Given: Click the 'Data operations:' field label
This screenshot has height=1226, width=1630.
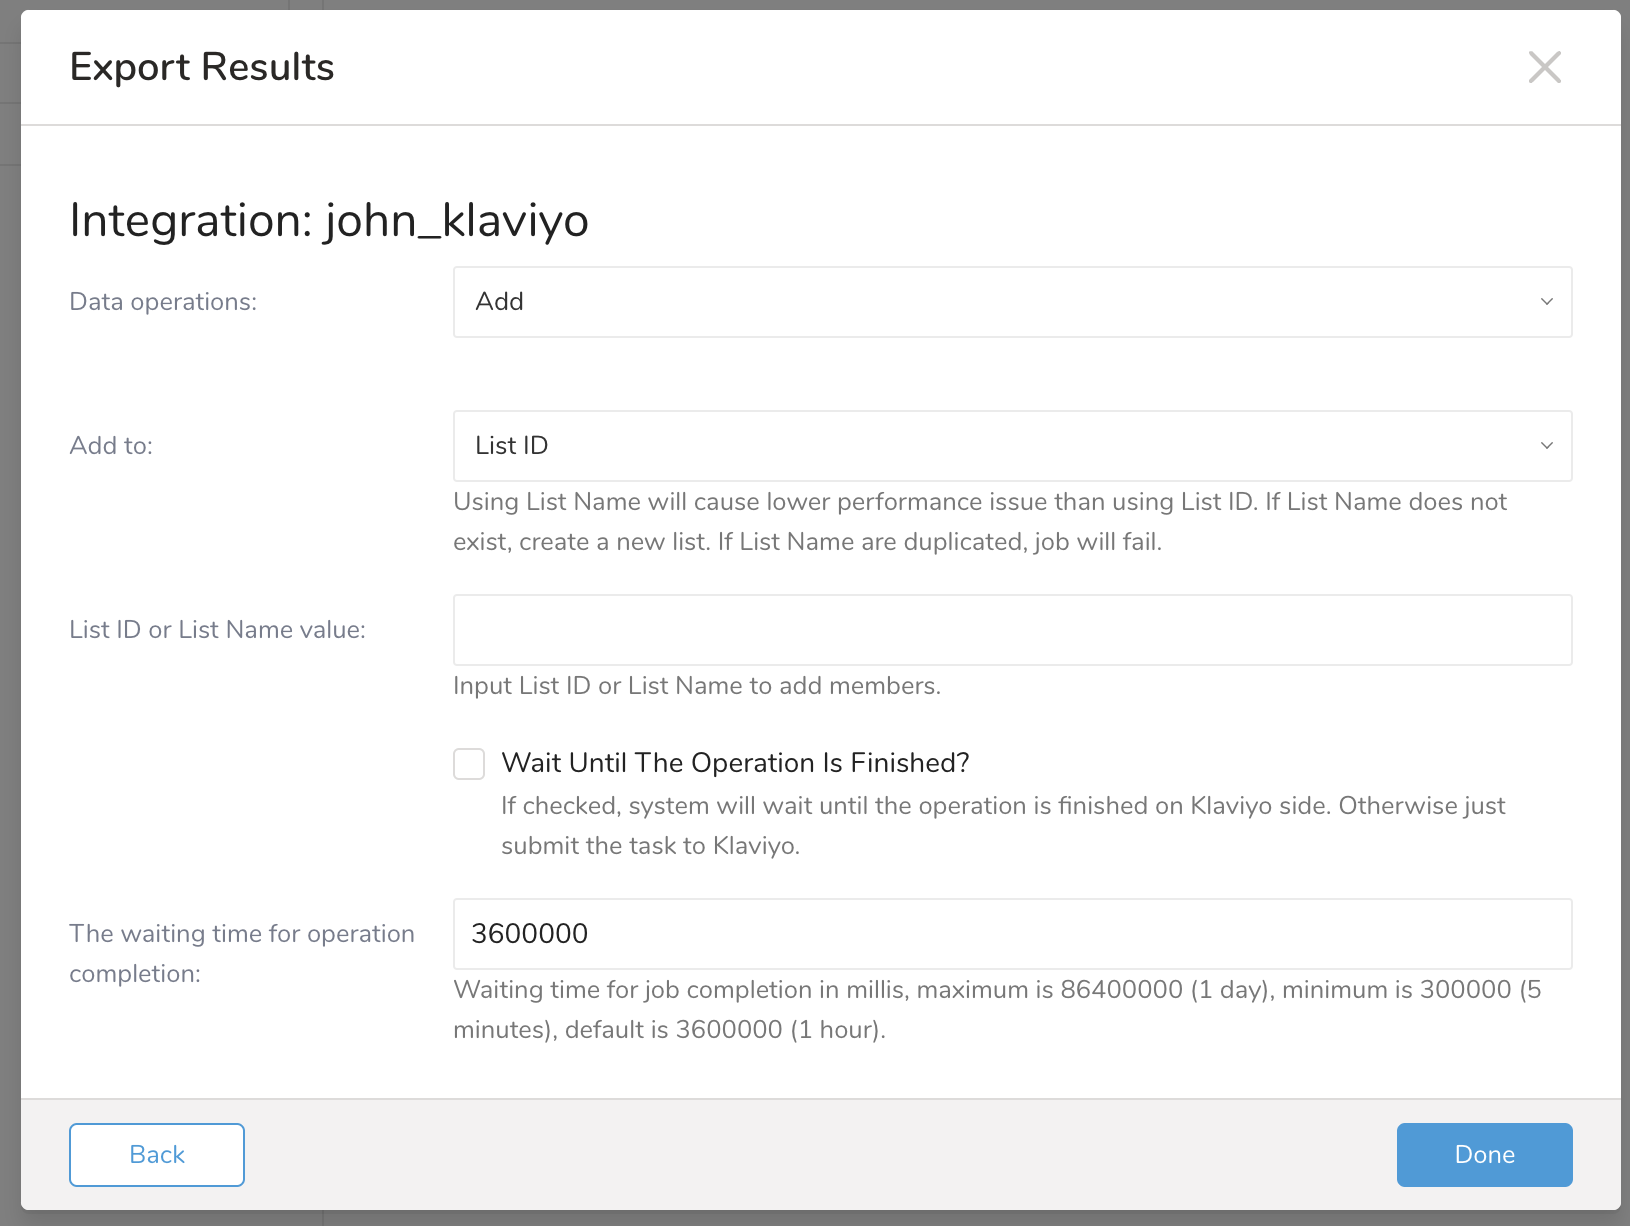Looking at the screenshot, I should [x=163, y=302].
